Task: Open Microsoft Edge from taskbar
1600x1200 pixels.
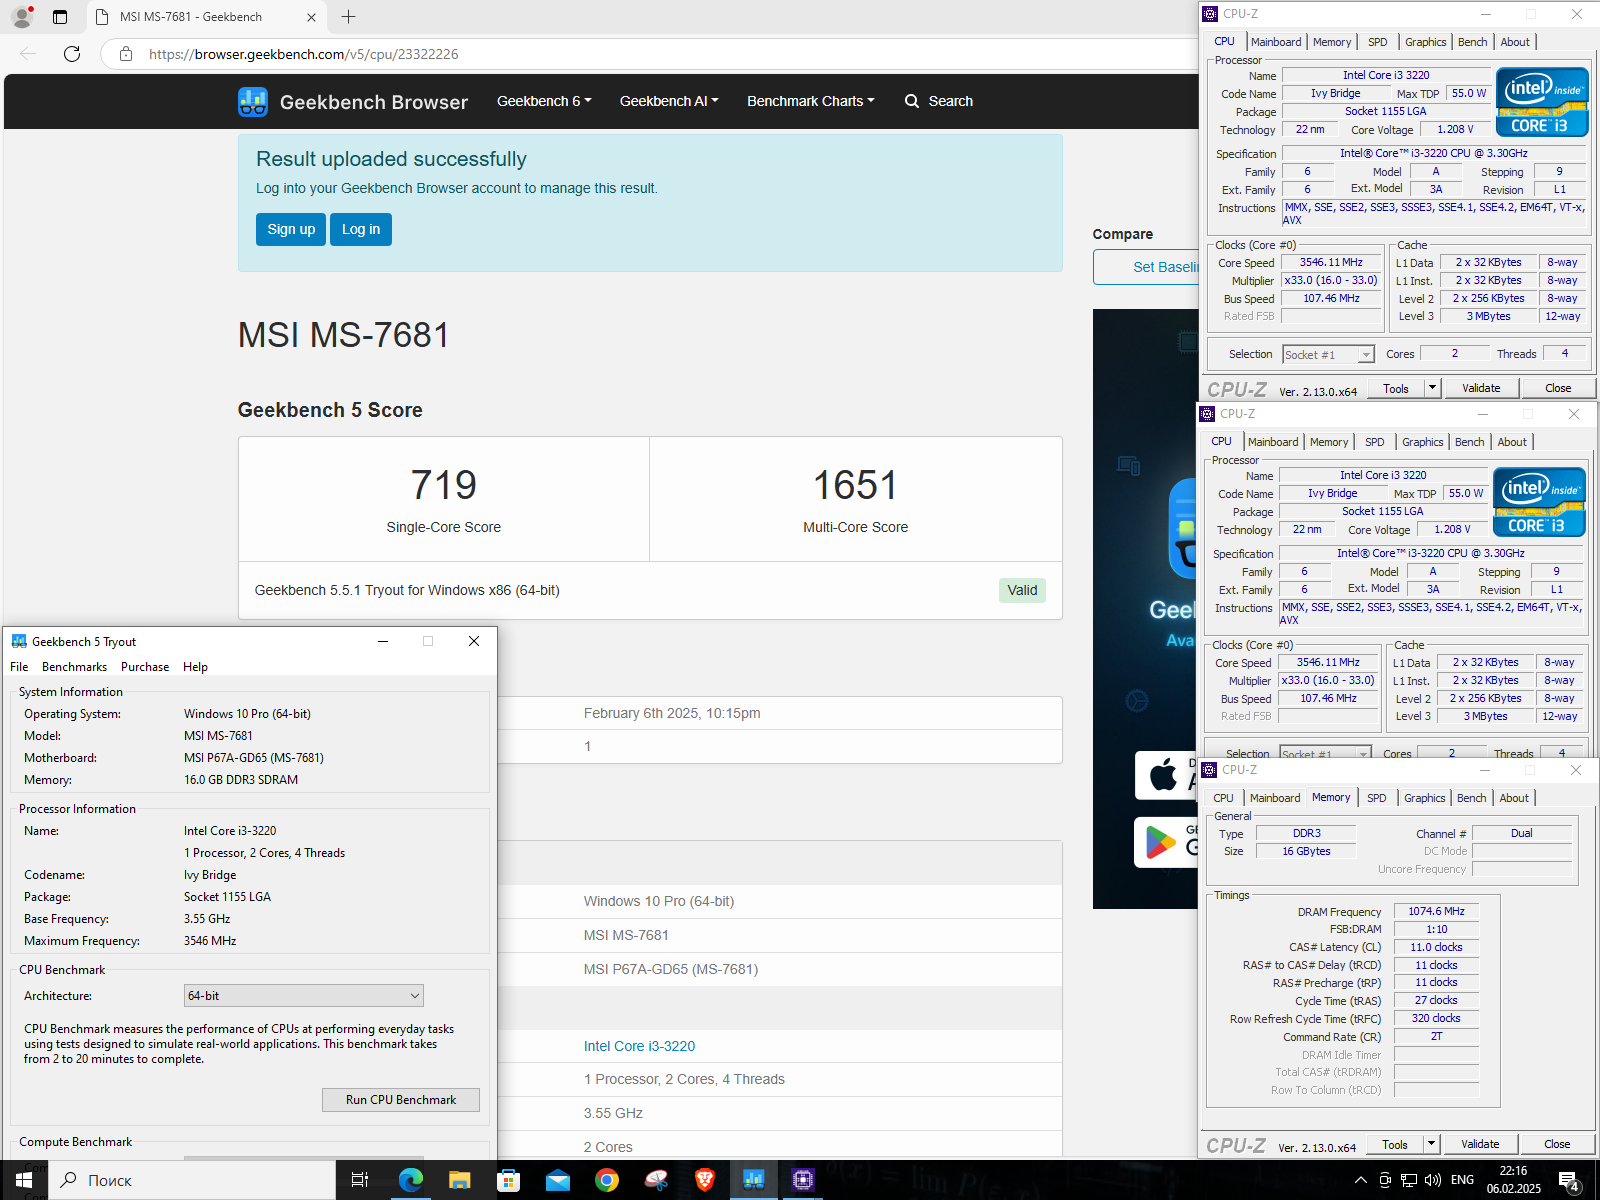Action: (x=410, y=1180)
